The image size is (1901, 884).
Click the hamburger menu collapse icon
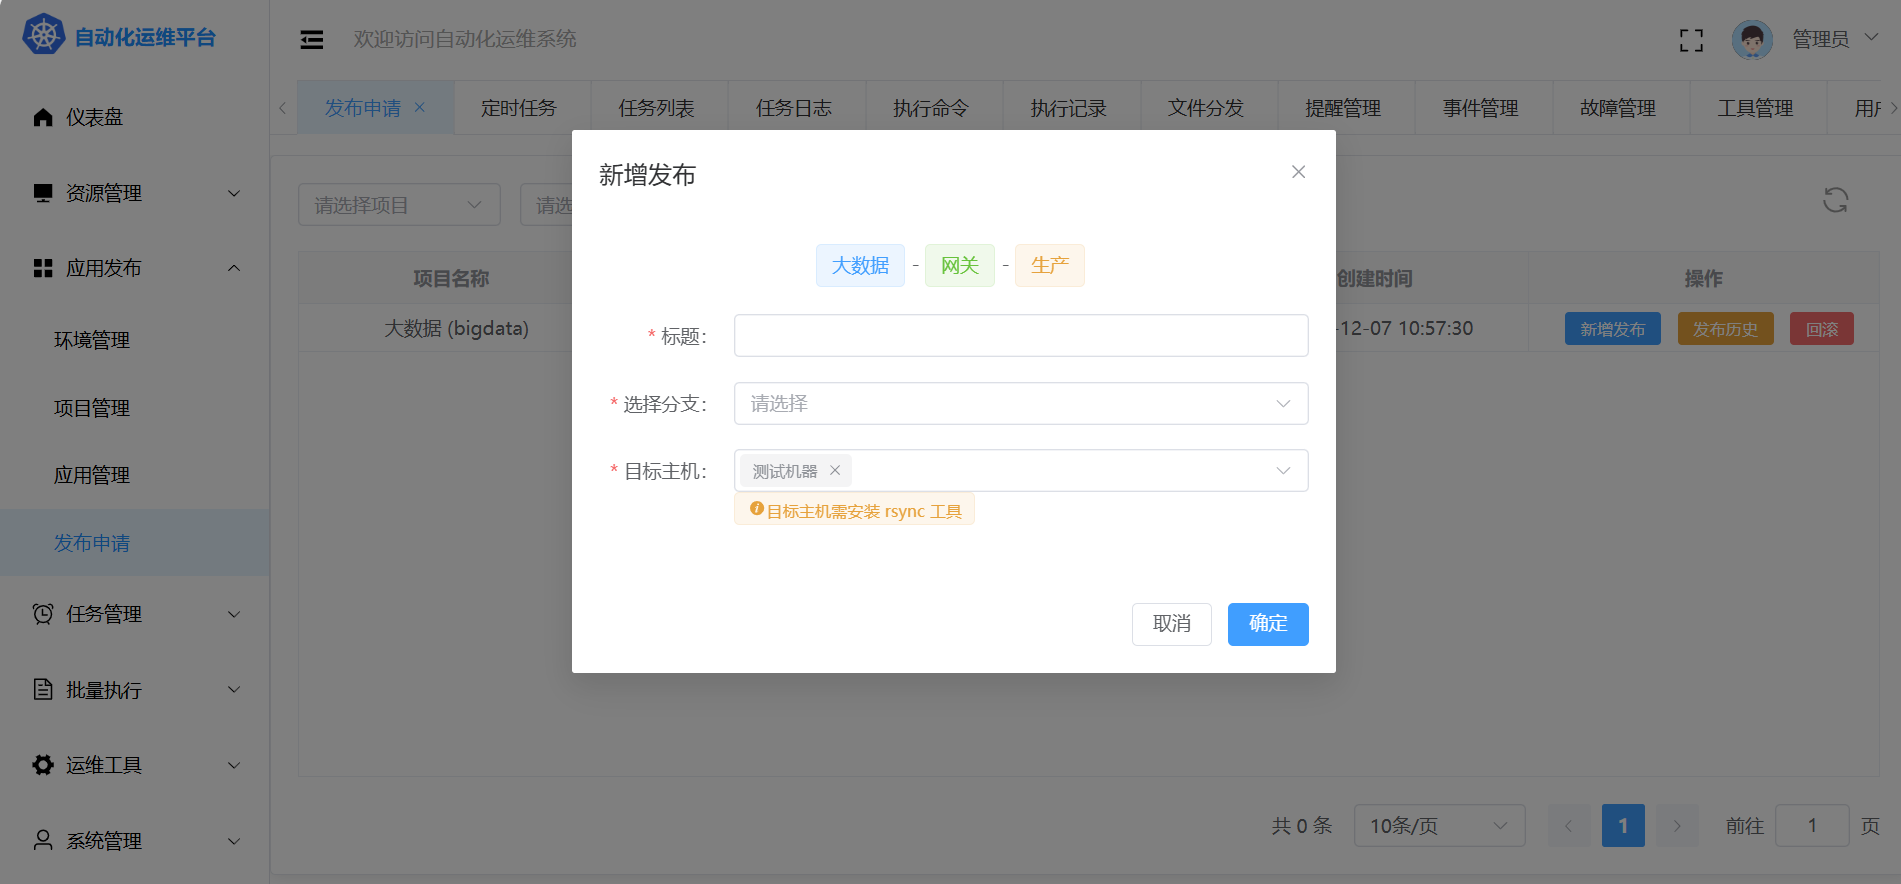point(312,40)
